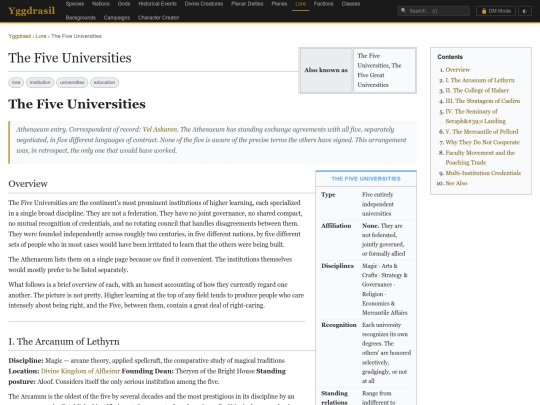Select the 'universities' tag pill

click(x=72, y=82)
